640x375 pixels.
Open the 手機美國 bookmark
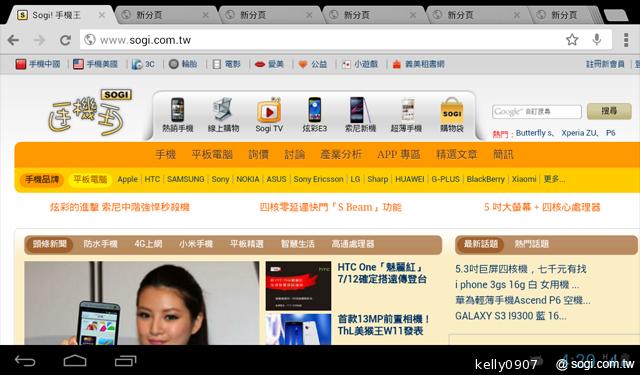(96, 64)
